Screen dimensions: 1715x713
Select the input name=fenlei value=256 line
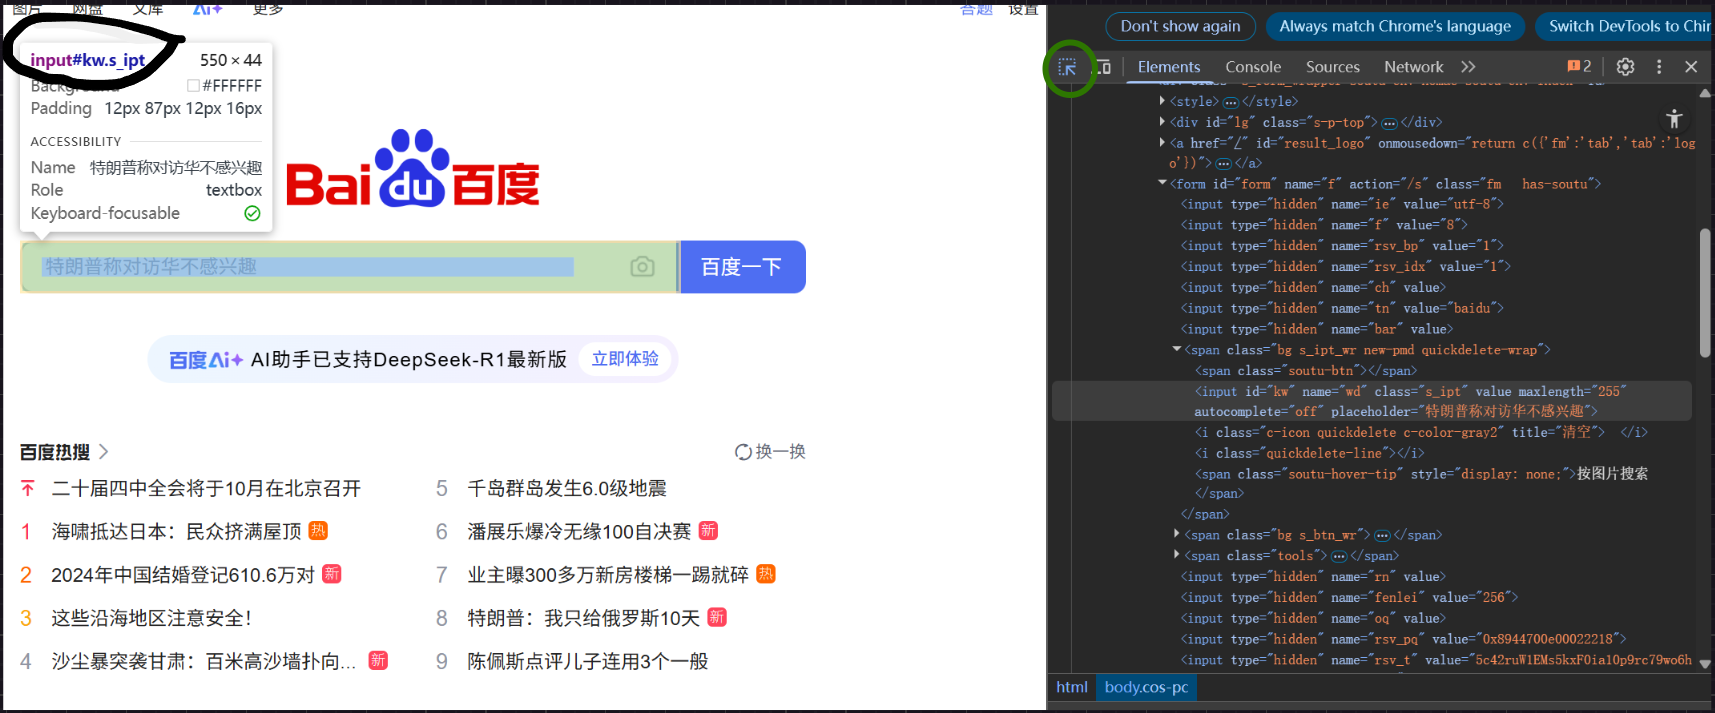click(x=1349, y=597)
